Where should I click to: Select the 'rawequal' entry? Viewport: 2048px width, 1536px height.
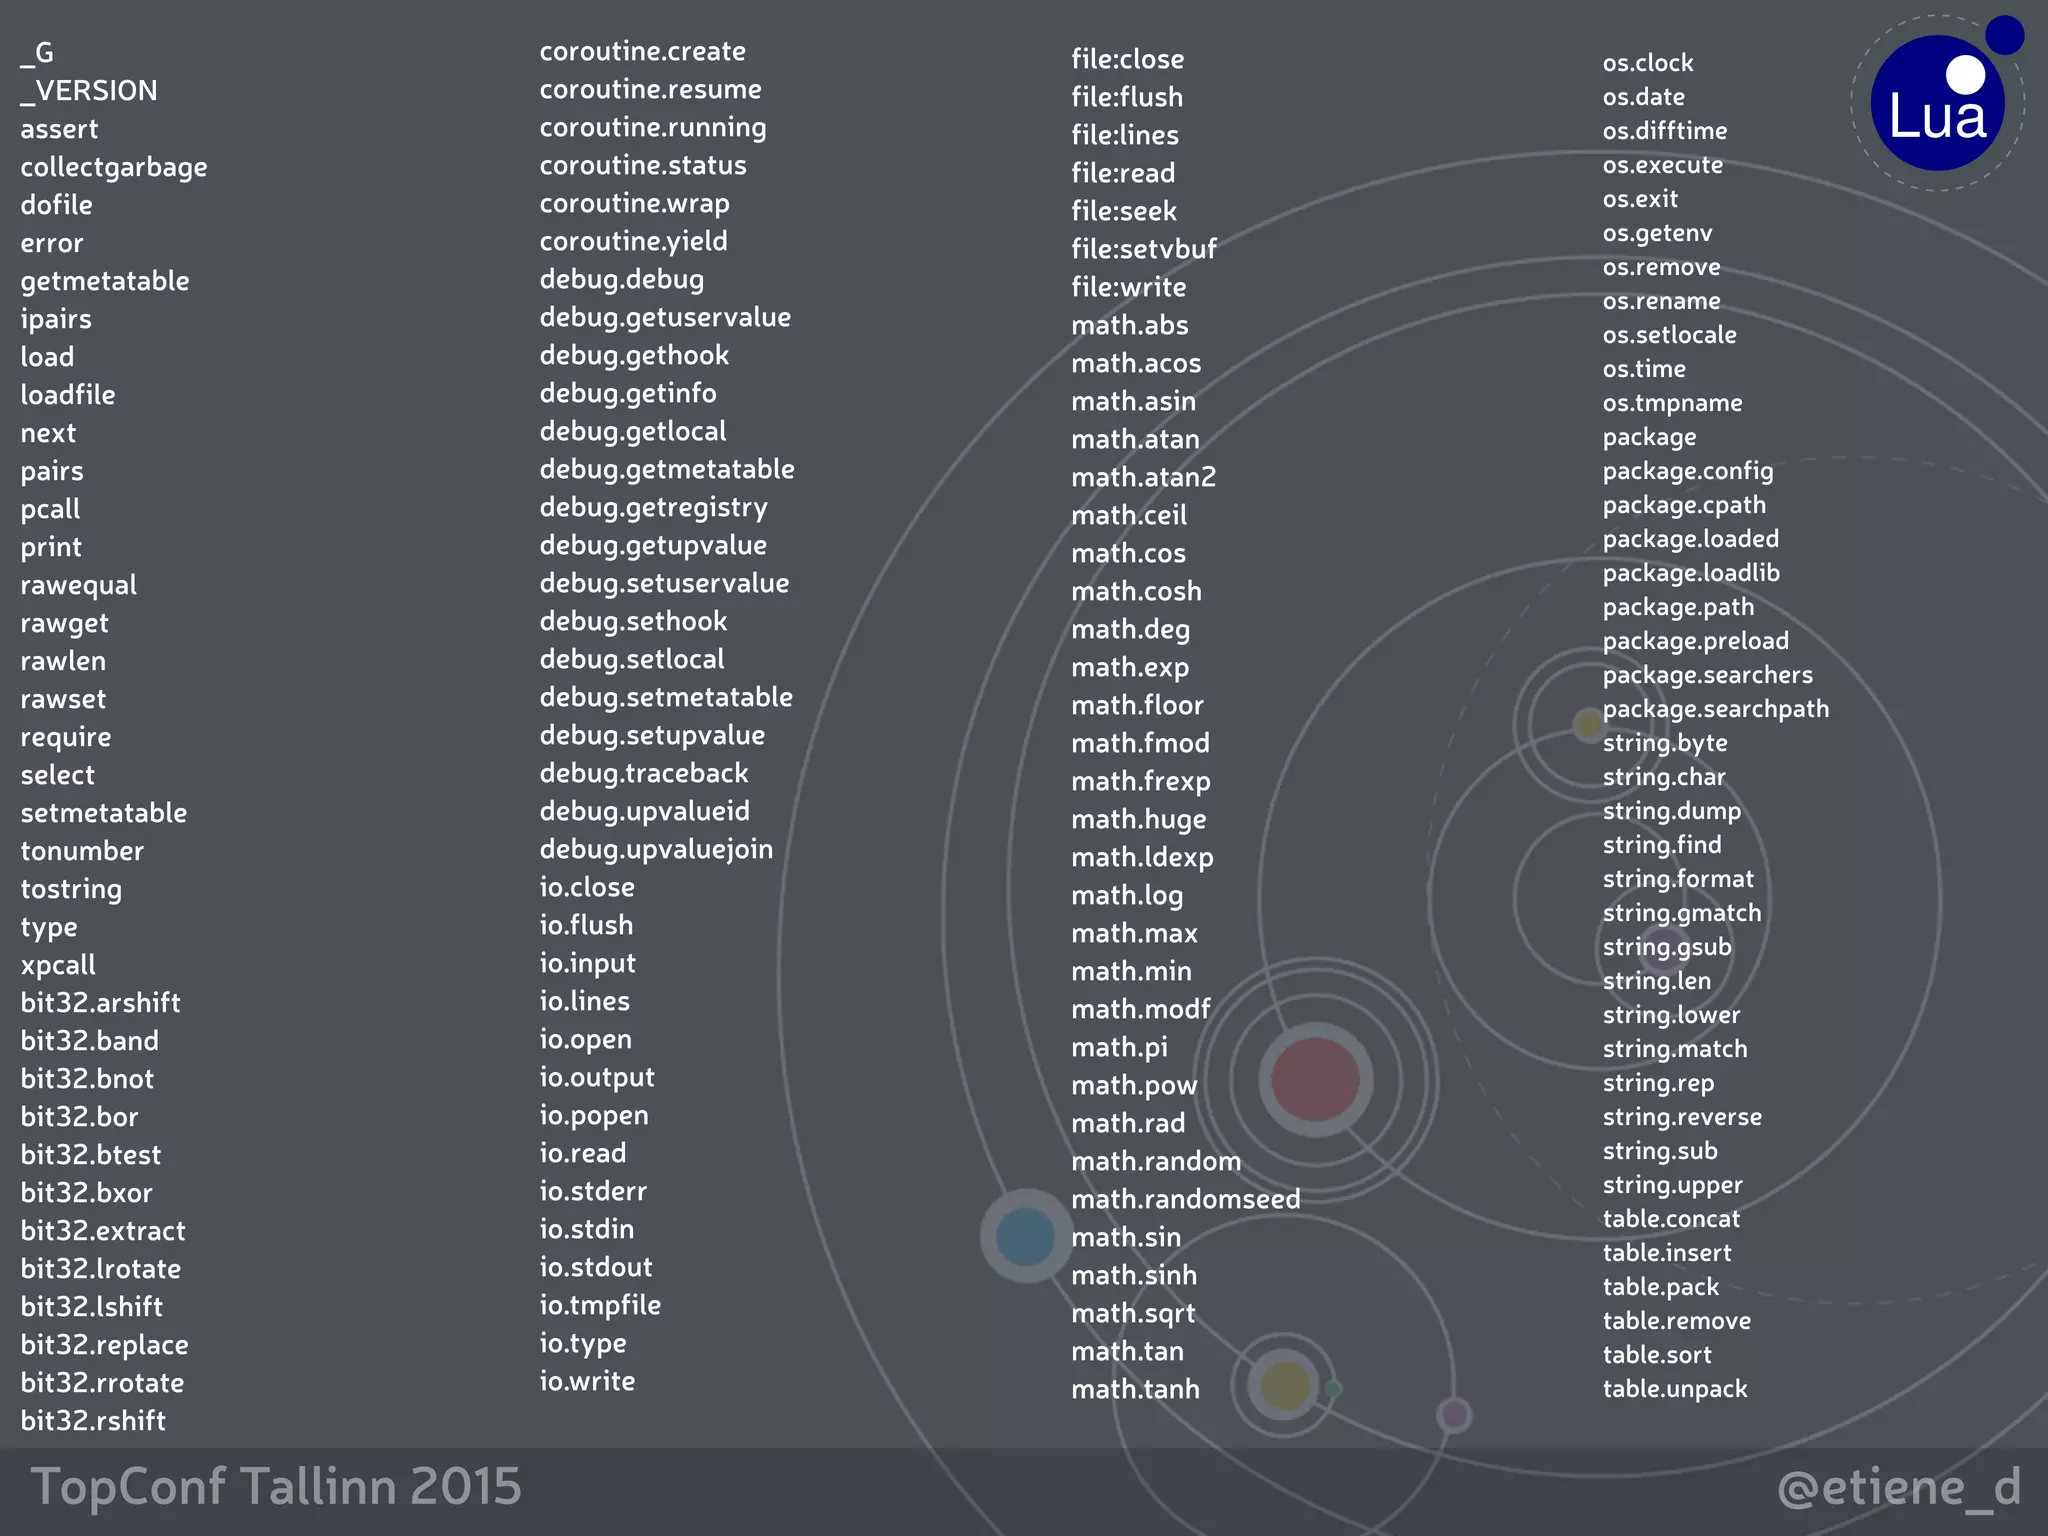79,585
